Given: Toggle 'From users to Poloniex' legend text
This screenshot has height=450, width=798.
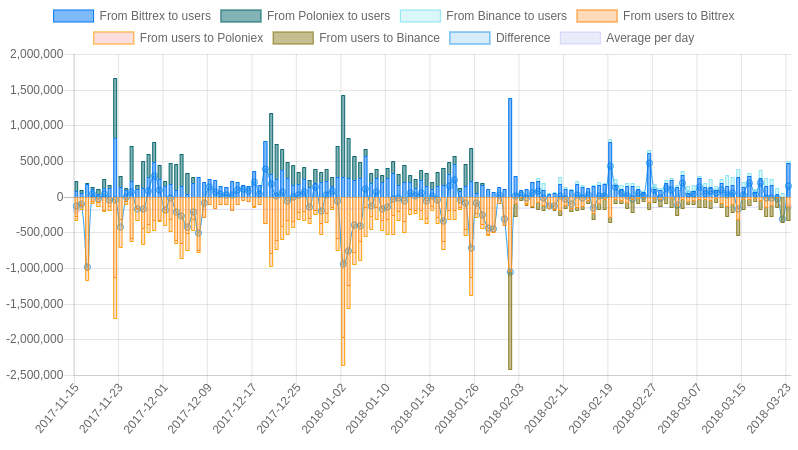Looking at the screenshot, I should pos(201,38).
